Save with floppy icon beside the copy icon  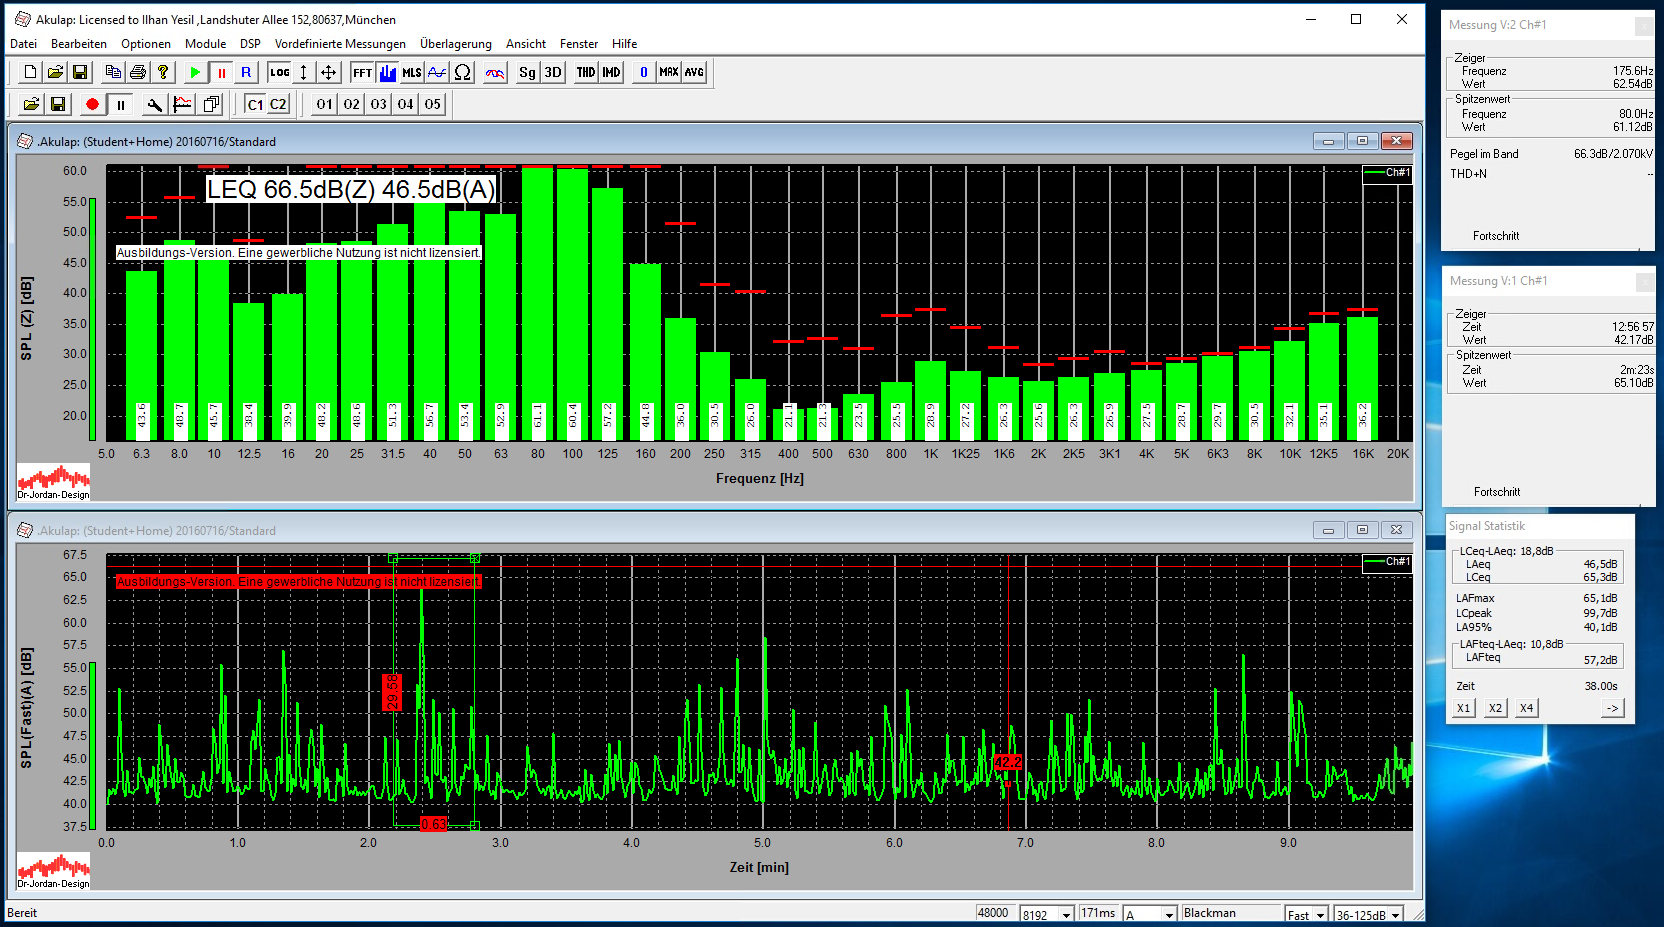coord(80,72)
